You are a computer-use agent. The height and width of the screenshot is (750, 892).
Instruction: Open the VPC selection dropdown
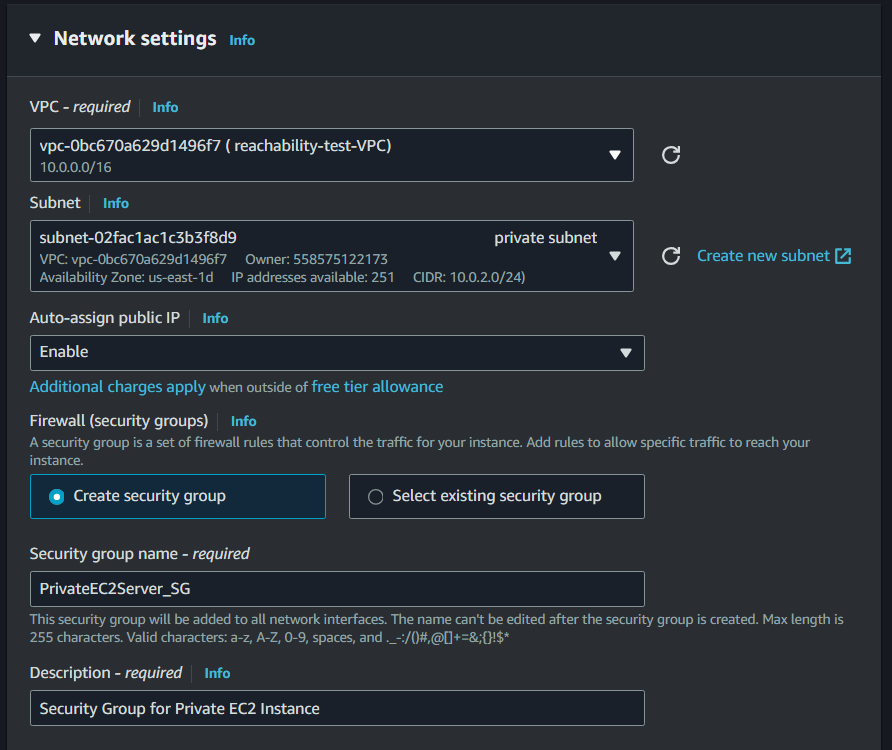pyautogui.click(x=332, y=155)
